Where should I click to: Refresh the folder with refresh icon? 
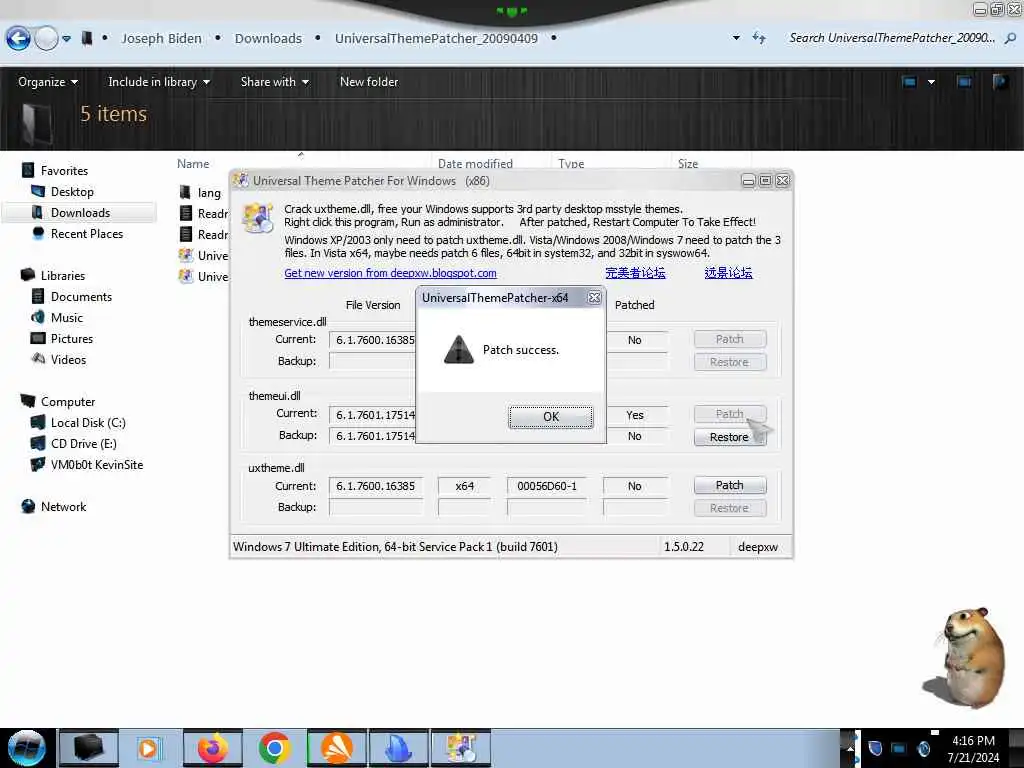click(759, 38)
